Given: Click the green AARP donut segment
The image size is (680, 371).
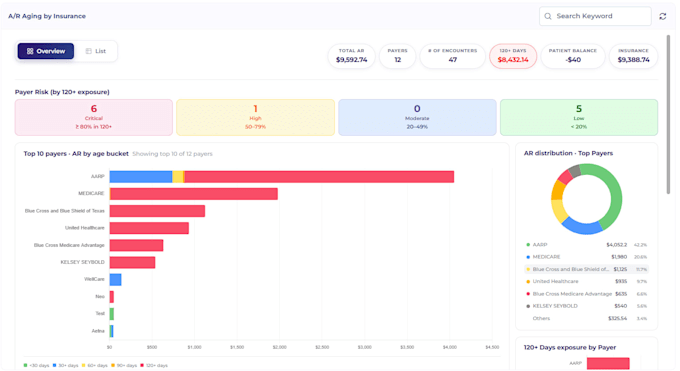Looking at the screenshot, I should [615, 195].
